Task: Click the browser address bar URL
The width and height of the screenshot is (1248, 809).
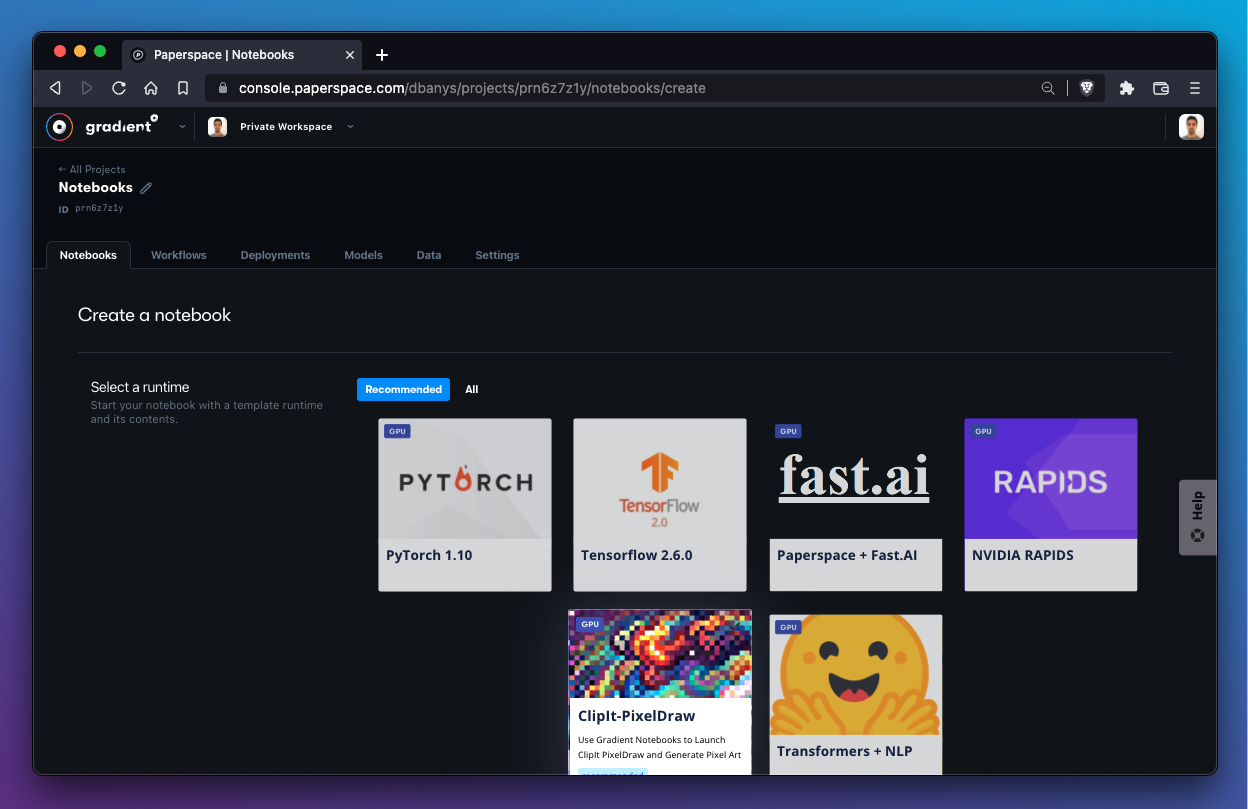Action: pos(472,88)
